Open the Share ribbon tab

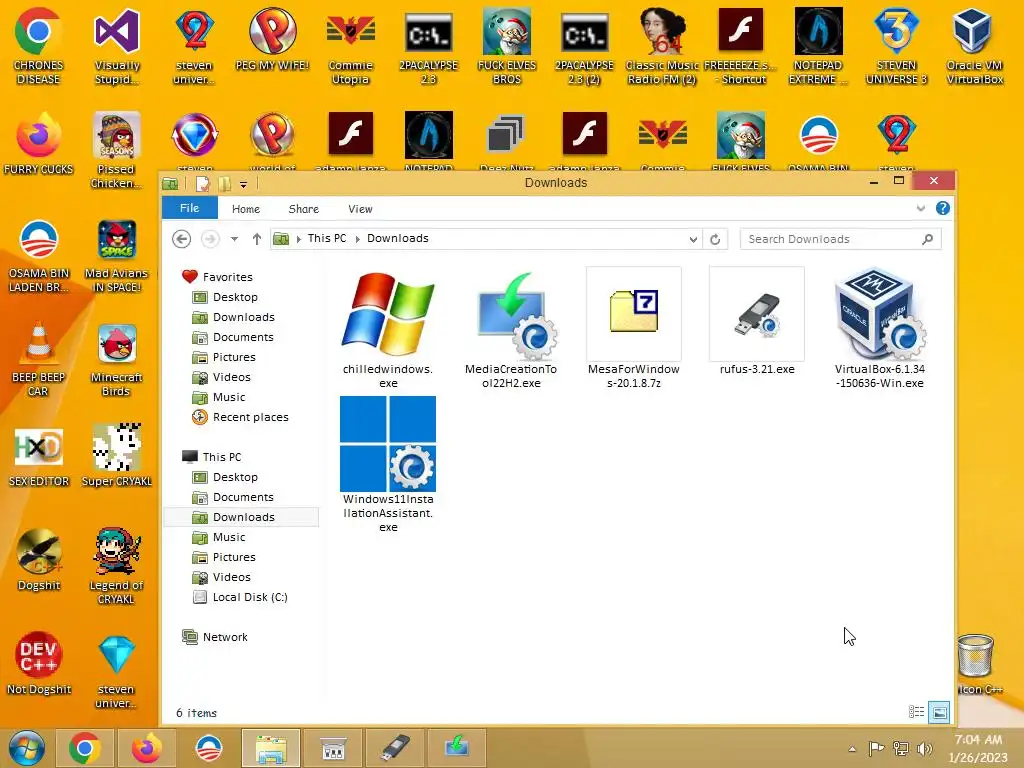pos(304,209)
